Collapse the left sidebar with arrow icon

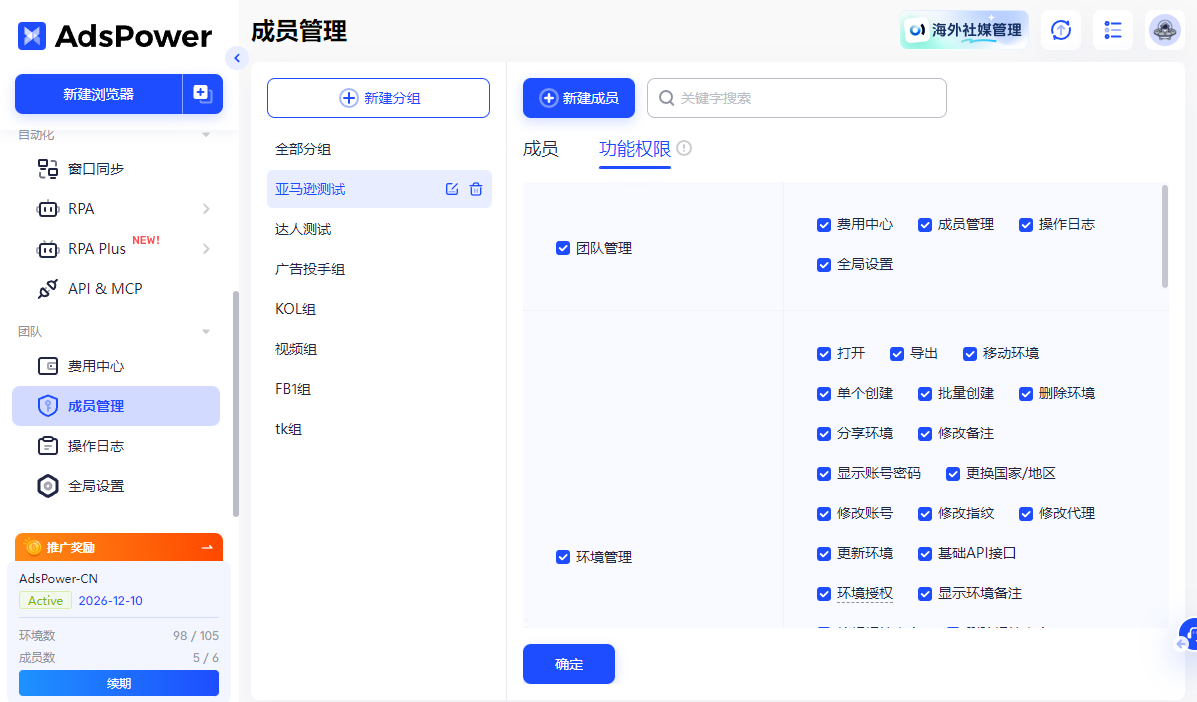237,58
